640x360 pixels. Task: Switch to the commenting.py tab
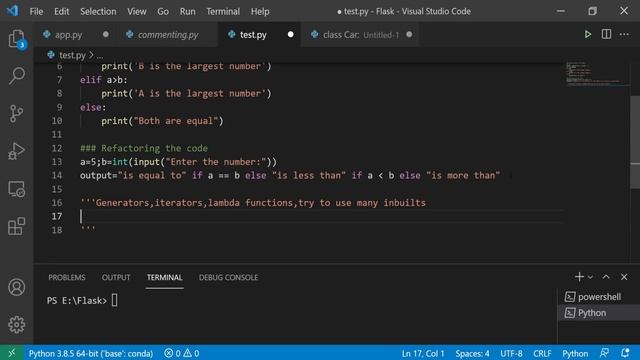tap(168, 35)
